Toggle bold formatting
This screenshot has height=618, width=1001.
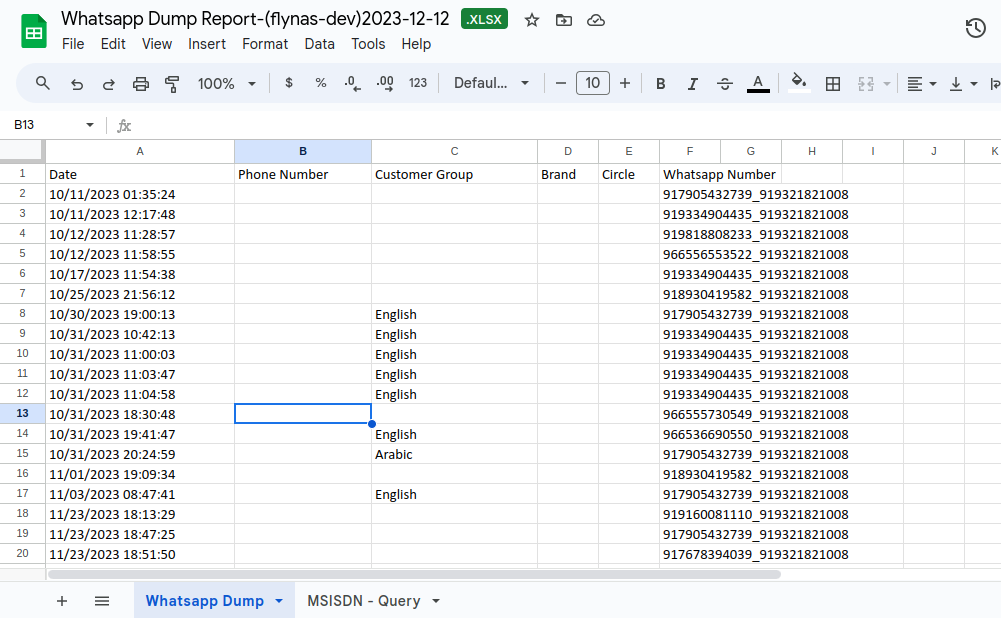[661, 84]
